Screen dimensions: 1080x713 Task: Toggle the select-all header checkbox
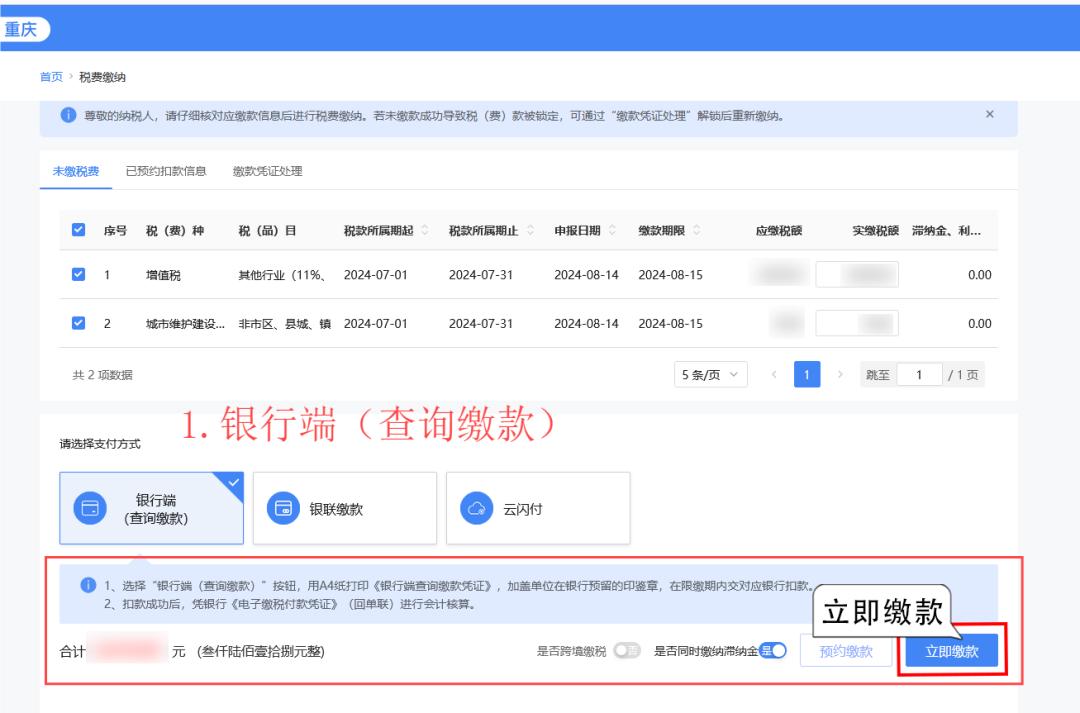[x=79, y=231]
